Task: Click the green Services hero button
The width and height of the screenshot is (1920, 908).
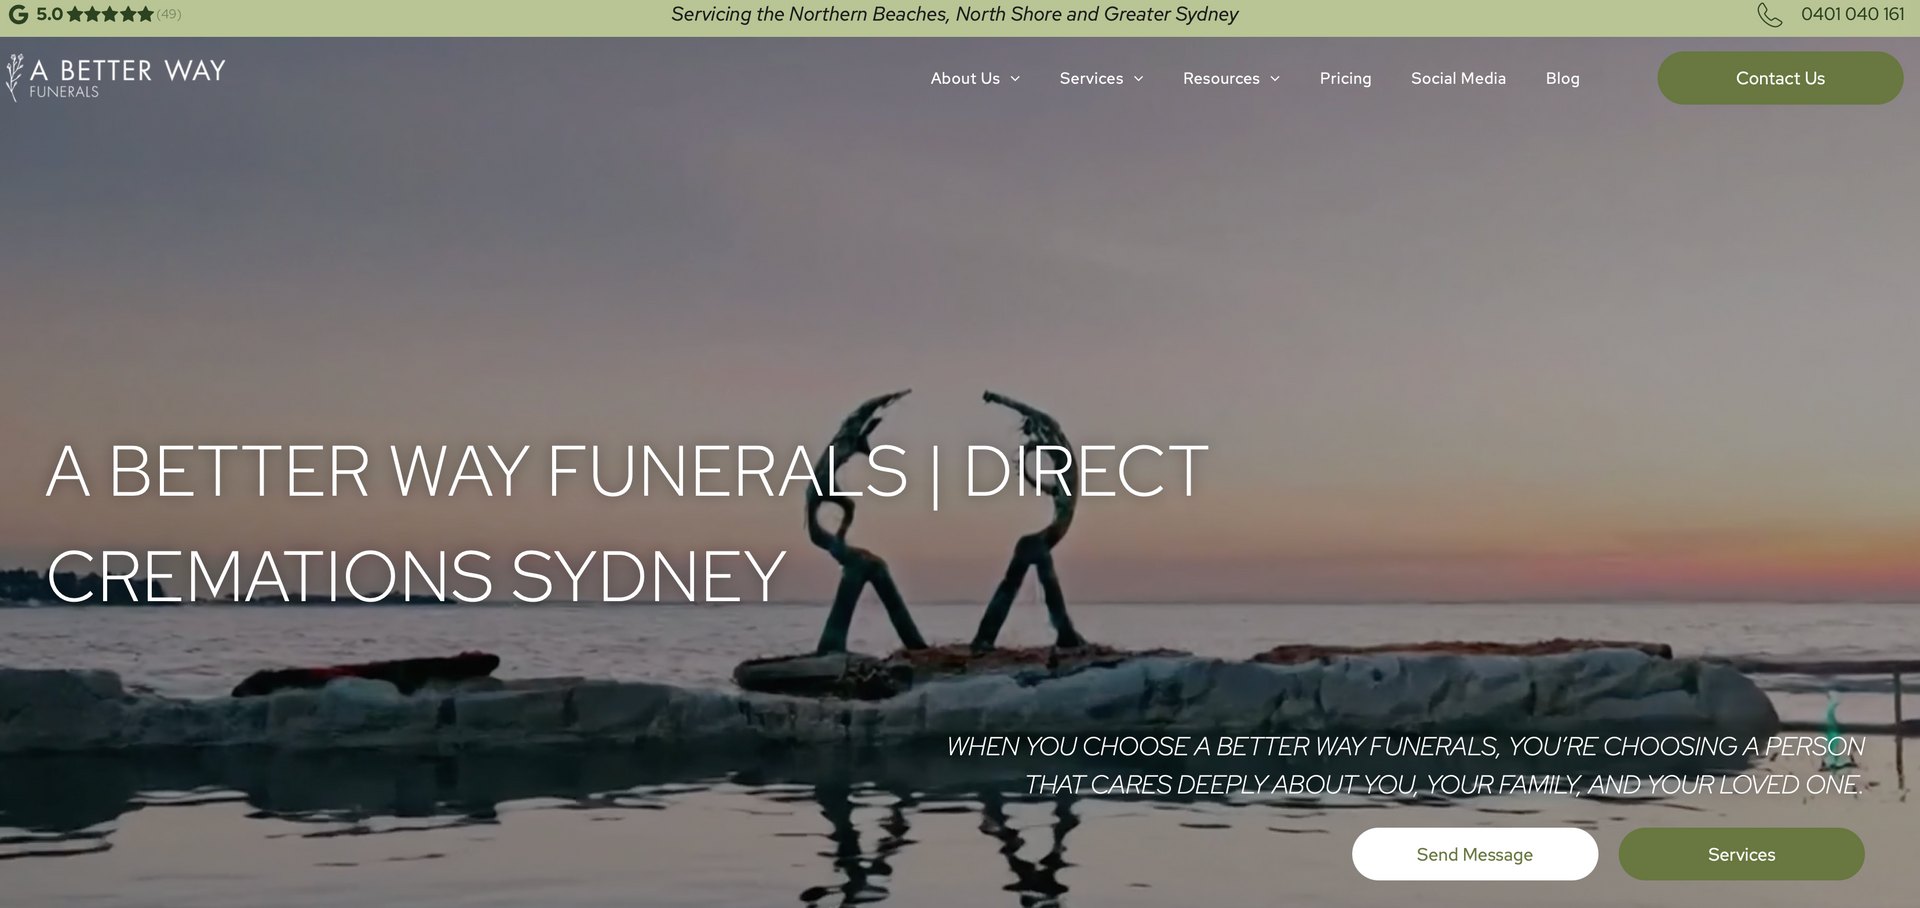Action: (1741, 854)
